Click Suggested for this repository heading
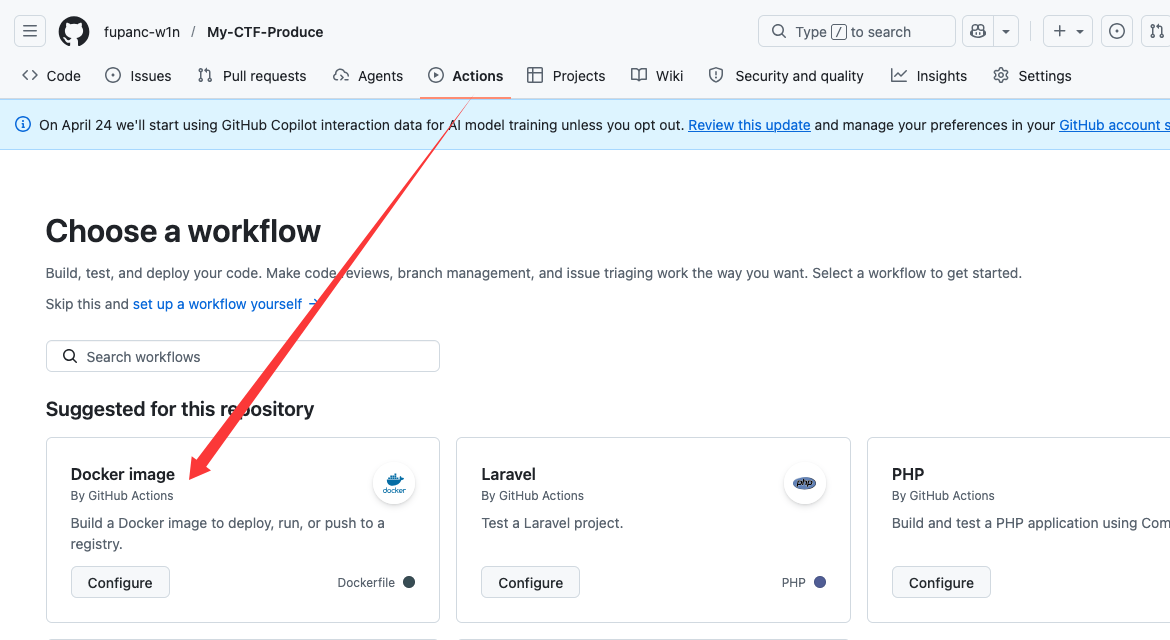 pos(180,409)
